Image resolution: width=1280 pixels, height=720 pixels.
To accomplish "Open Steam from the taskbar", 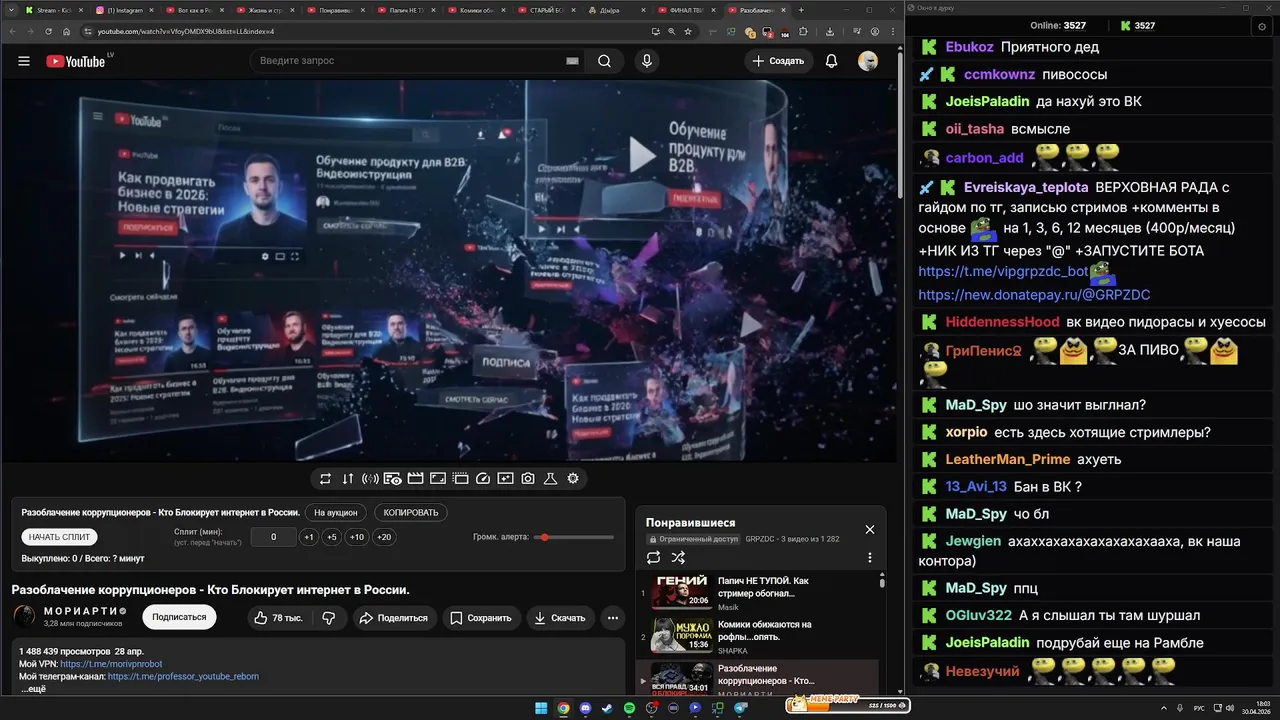I will [x=607, y=708].
